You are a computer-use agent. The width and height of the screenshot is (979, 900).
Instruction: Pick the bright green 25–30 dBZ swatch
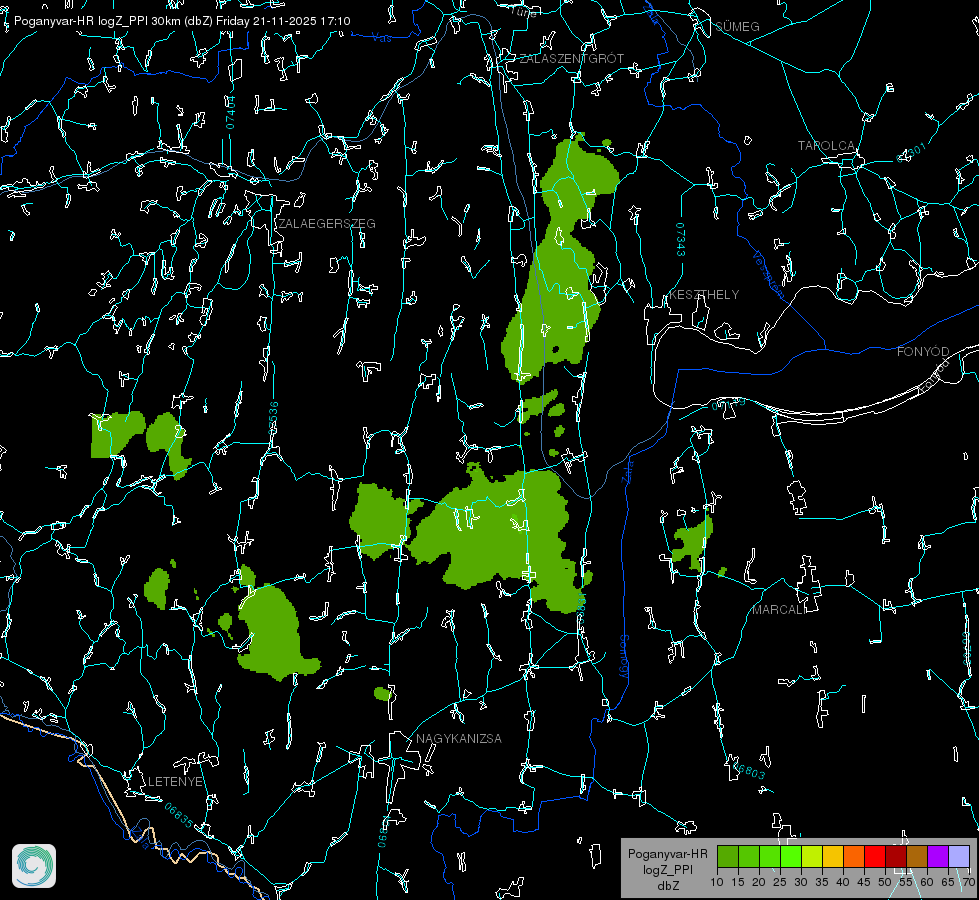click(x=790, y=856)
